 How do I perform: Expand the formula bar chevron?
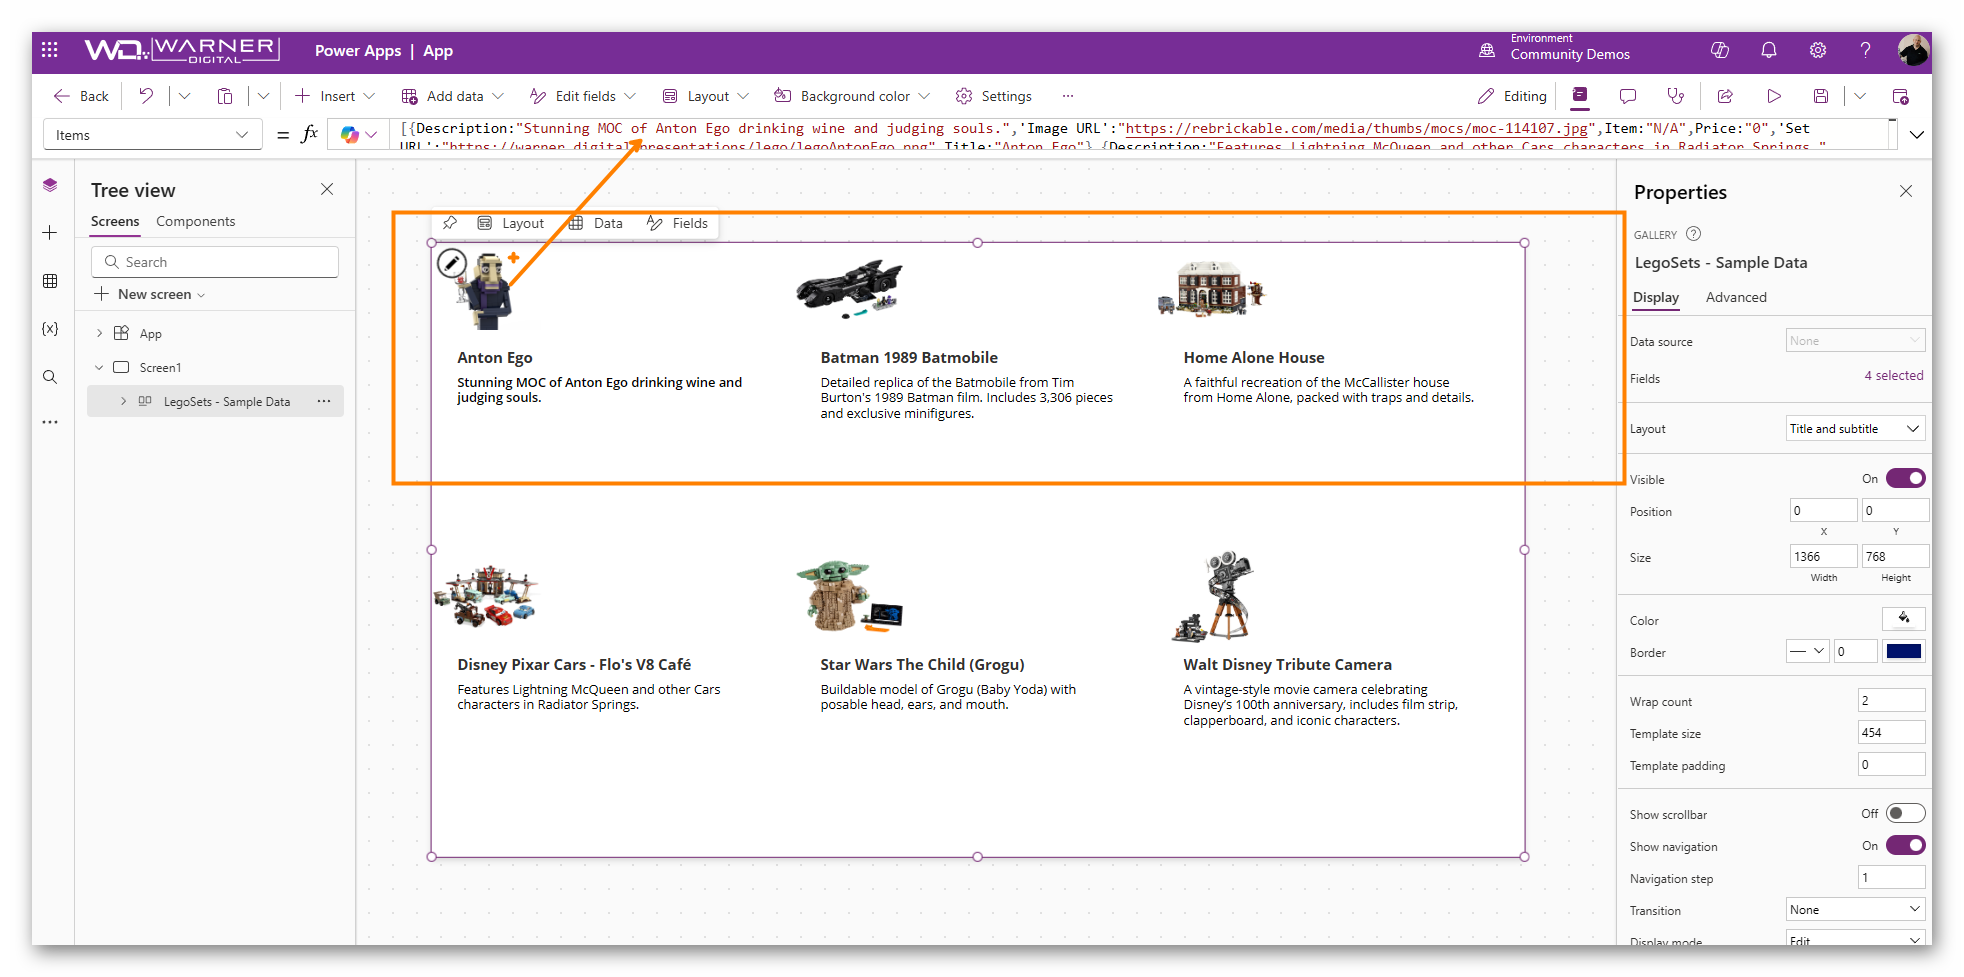point(1916,134)
